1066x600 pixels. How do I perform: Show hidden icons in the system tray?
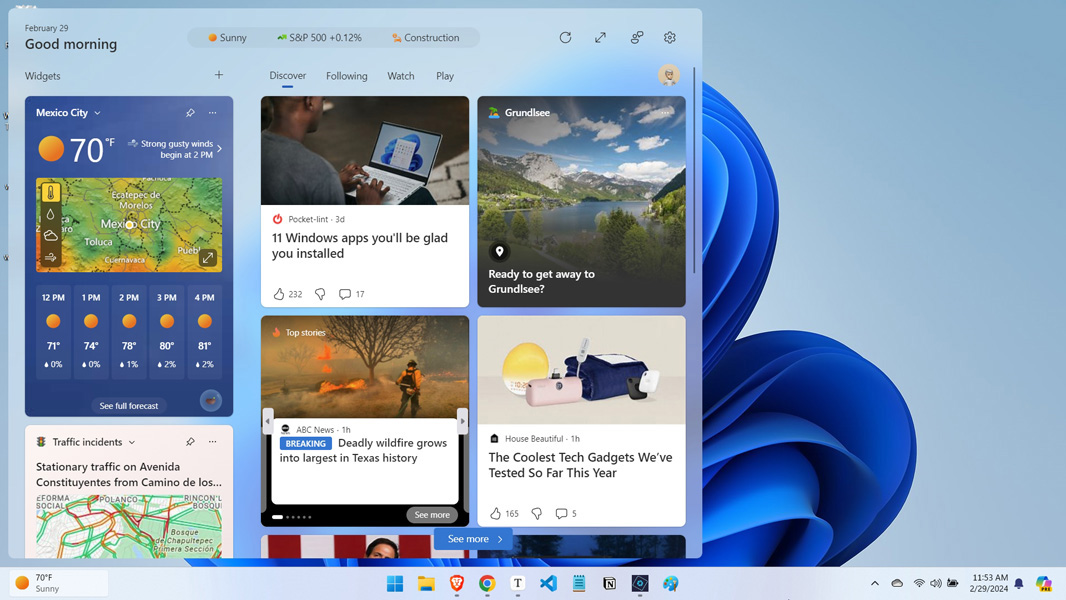(x=875, y=583)
